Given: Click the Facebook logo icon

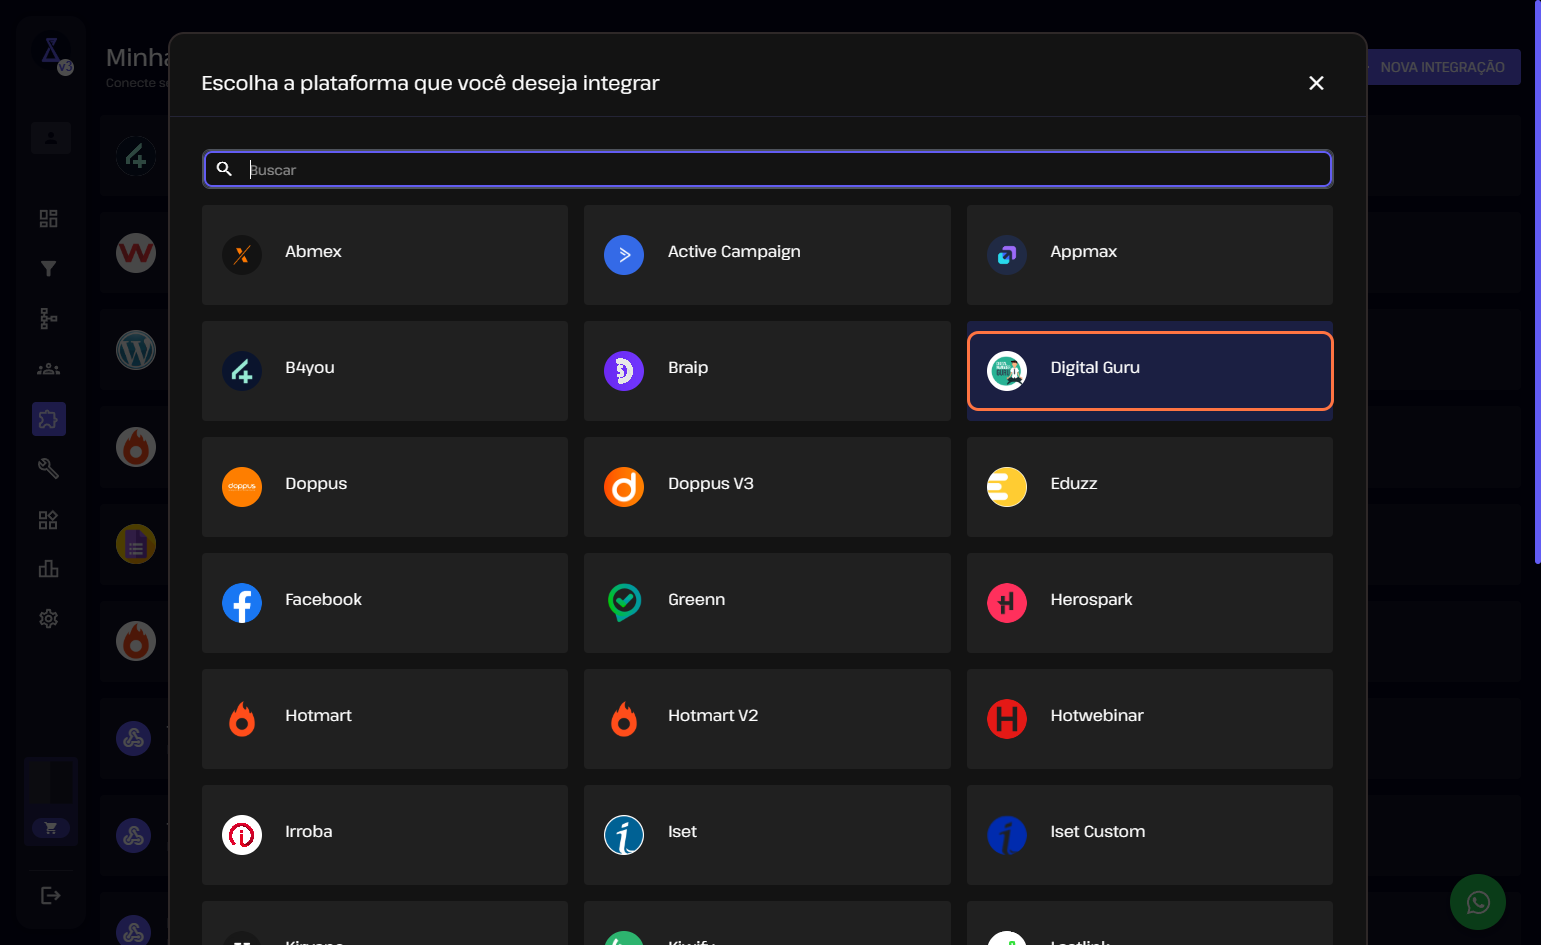Looking at the screenshot, I should click(x=242, y=603).
